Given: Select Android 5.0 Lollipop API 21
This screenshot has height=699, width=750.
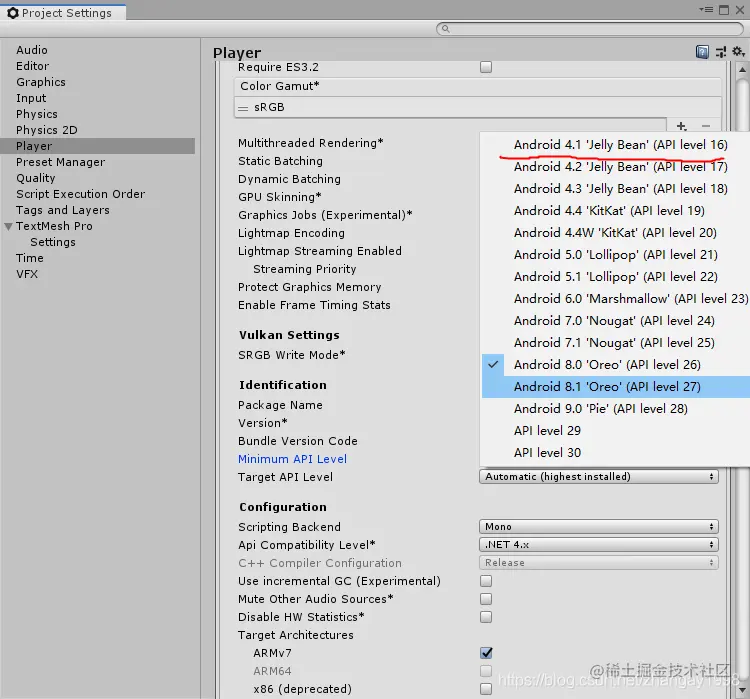Looking at the screenshot, I should [x=616, y=255].
